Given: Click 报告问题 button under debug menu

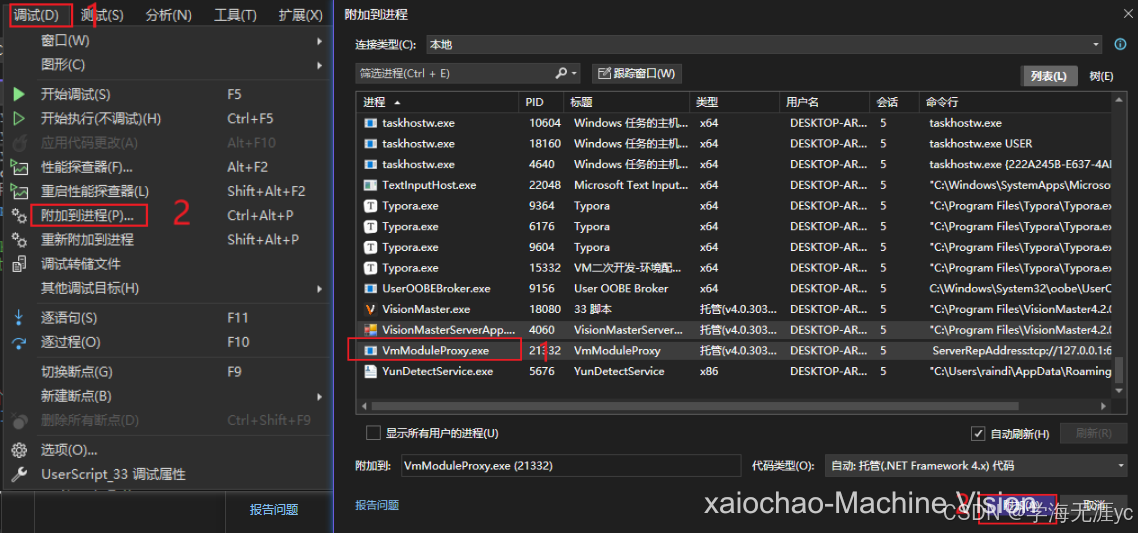Looking at the screenshot, I should tap(274, 510).
